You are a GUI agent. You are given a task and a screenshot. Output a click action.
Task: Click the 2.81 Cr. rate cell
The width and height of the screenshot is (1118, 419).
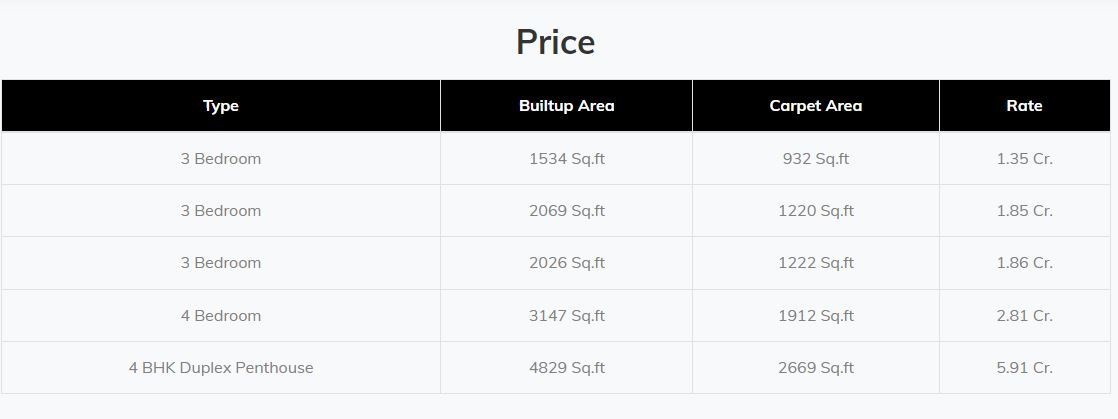click(1025, 316)
